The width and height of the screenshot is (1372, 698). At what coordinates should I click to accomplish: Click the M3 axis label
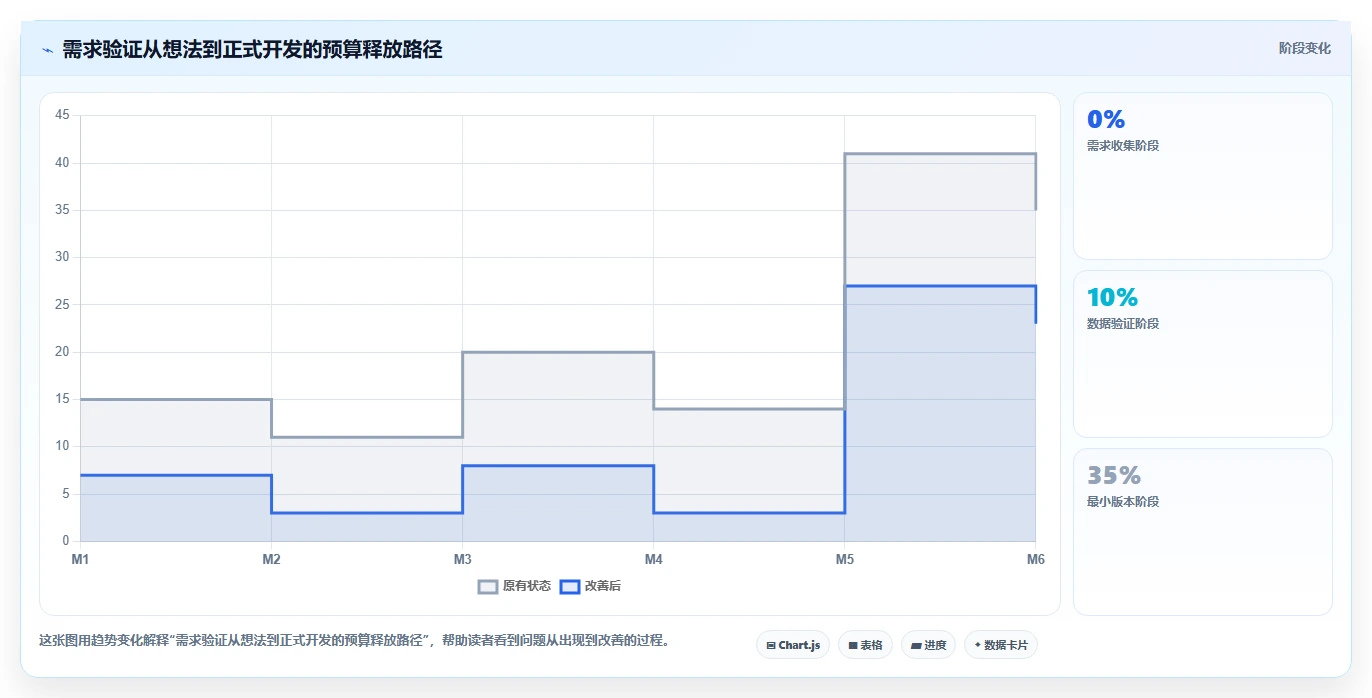click(x=462, y=559)
